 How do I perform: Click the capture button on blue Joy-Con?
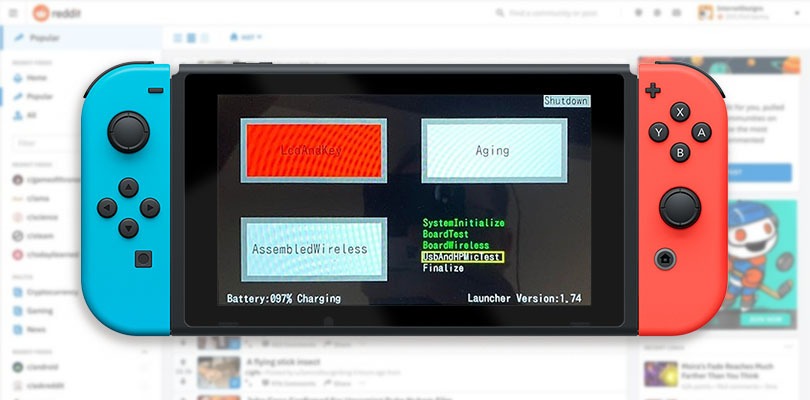[143, 259]
